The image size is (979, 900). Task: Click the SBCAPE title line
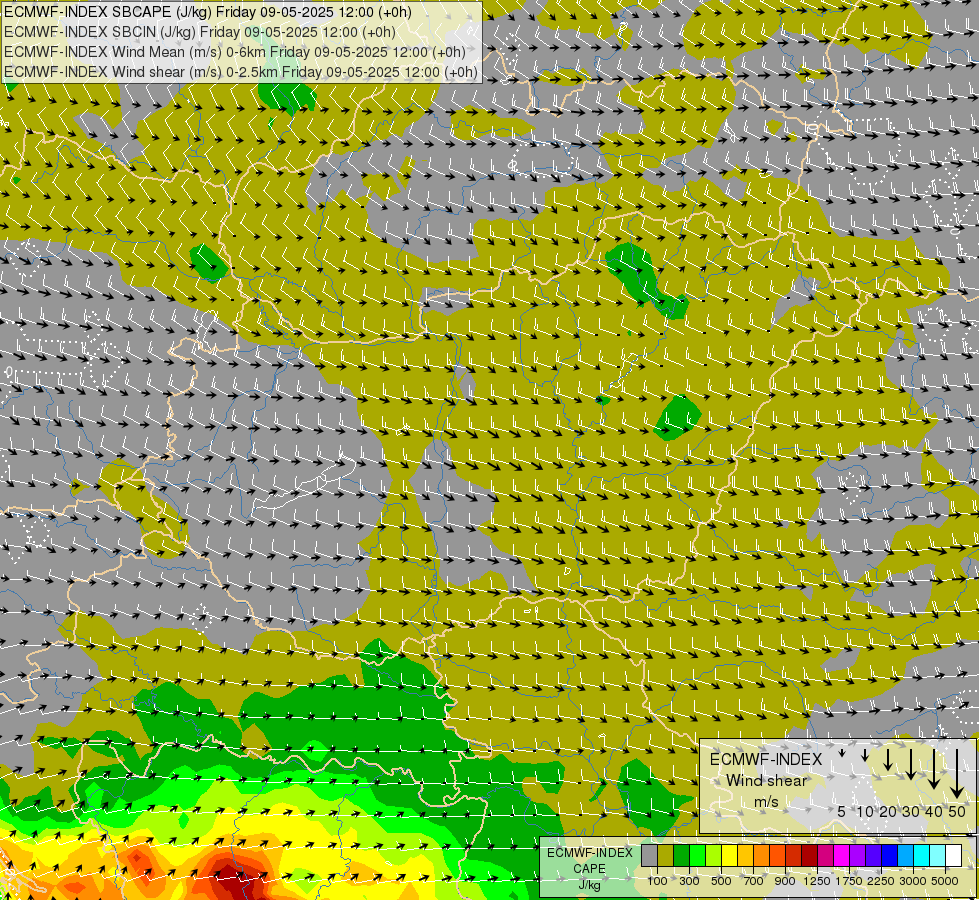pos(207,12)
